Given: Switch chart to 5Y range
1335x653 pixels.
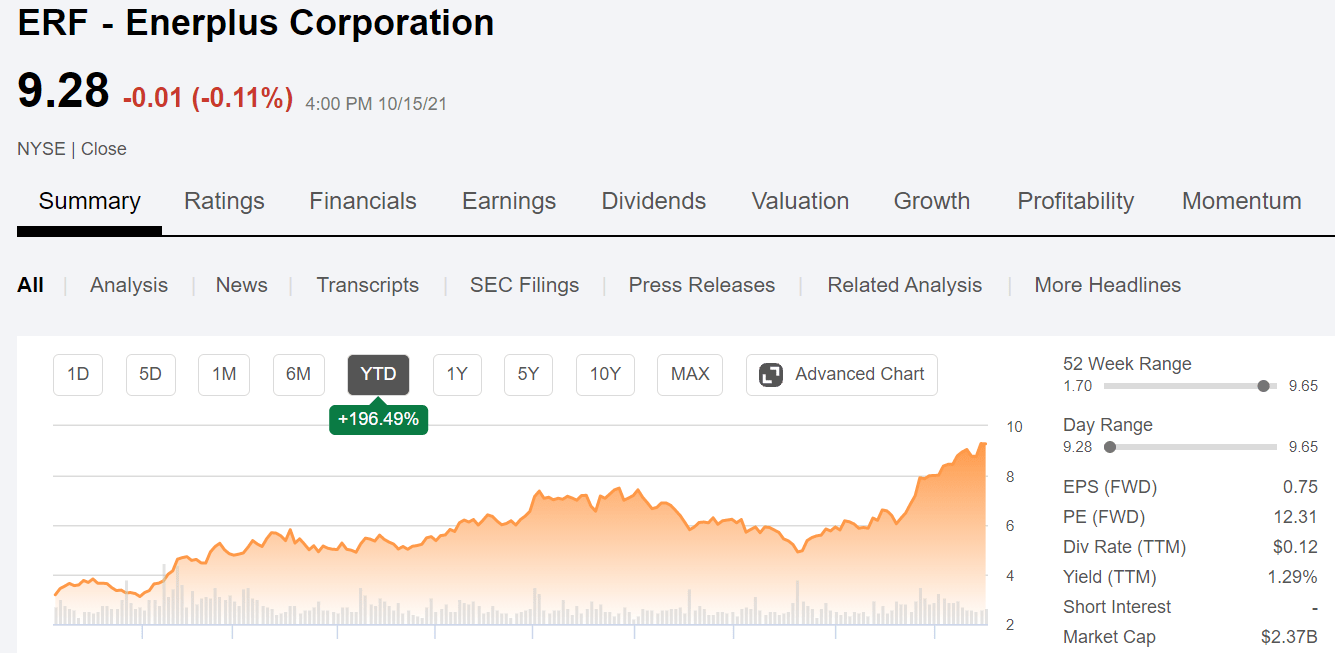Looking at the screenshot, I should 528,374.
